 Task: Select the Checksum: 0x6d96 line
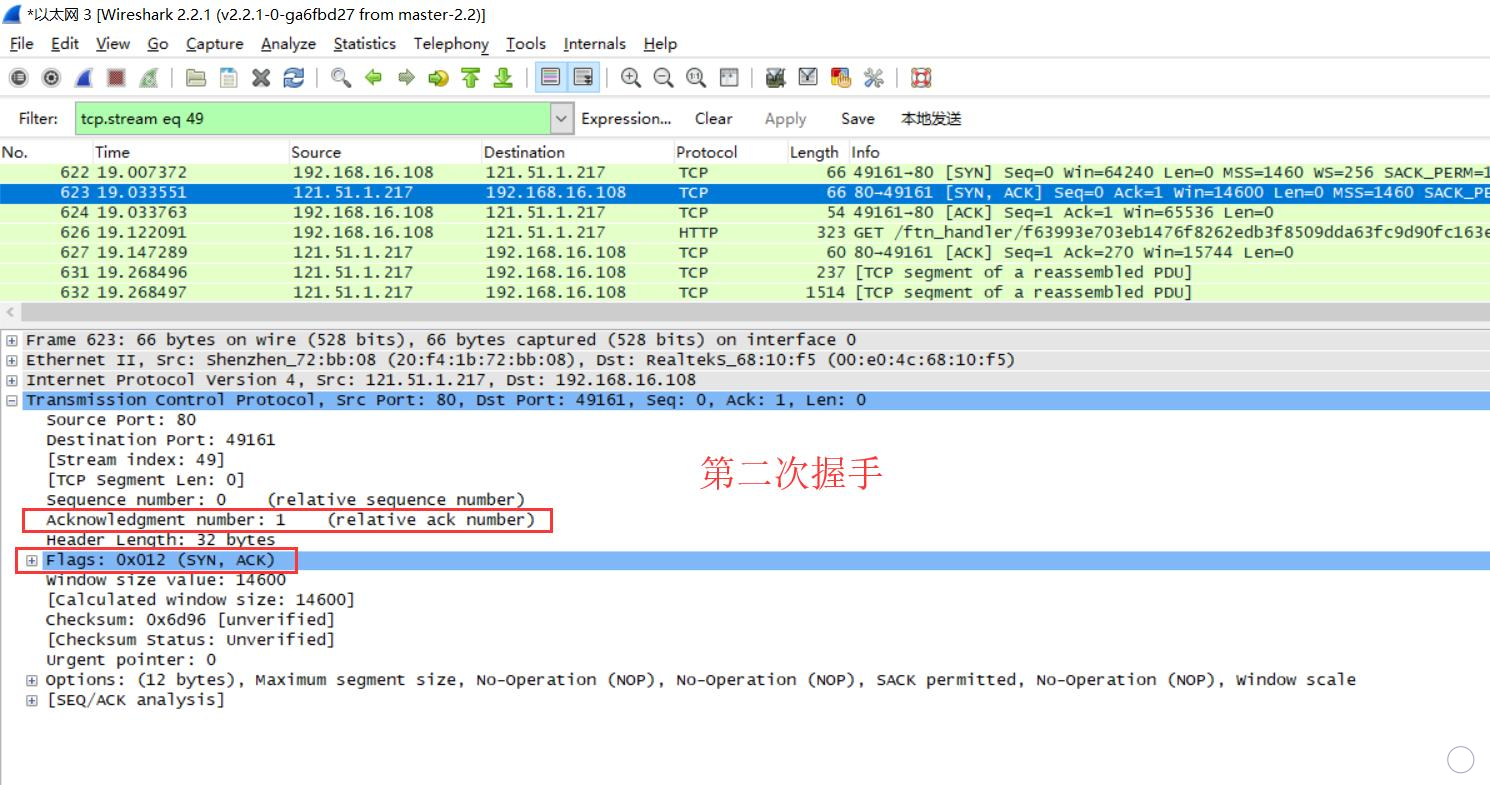190,620
